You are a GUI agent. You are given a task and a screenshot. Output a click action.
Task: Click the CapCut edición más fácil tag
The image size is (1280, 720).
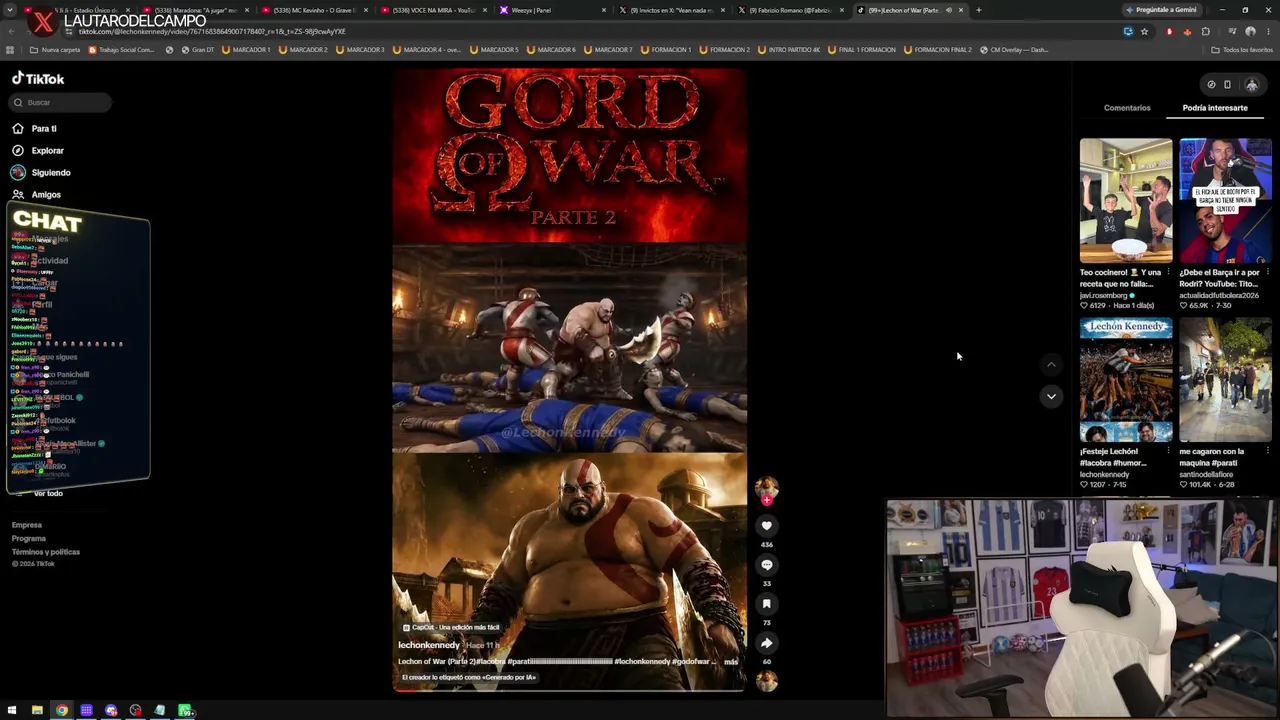(x=451, y=627)
